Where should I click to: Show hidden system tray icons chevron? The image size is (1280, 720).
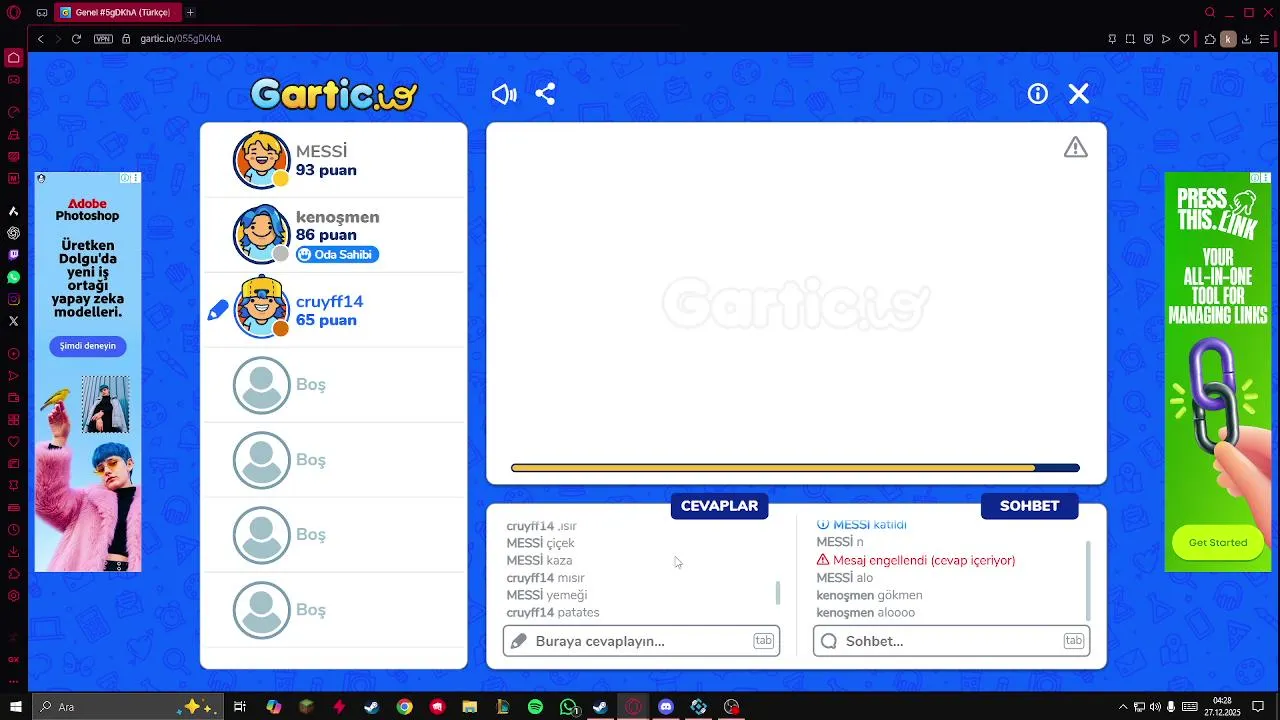pyautogui.click(x=1122, y=707)
